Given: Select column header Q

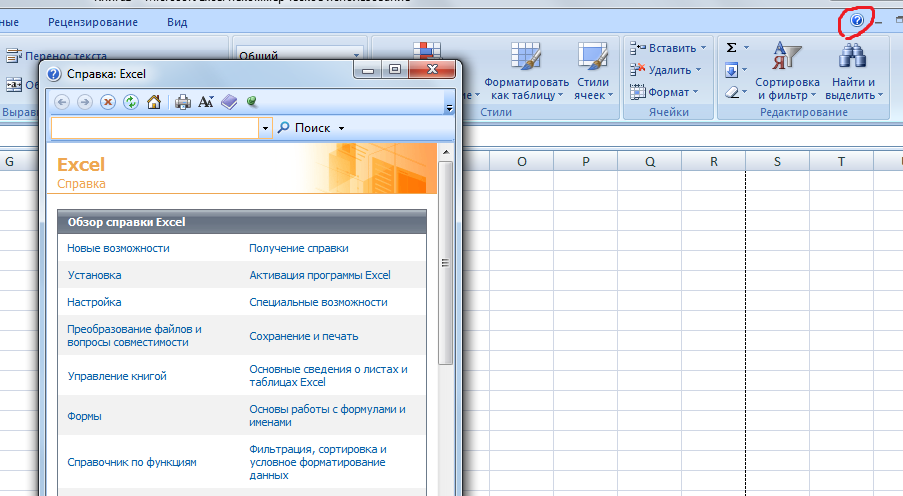Looking at the screenshot, I should point(650,161).
